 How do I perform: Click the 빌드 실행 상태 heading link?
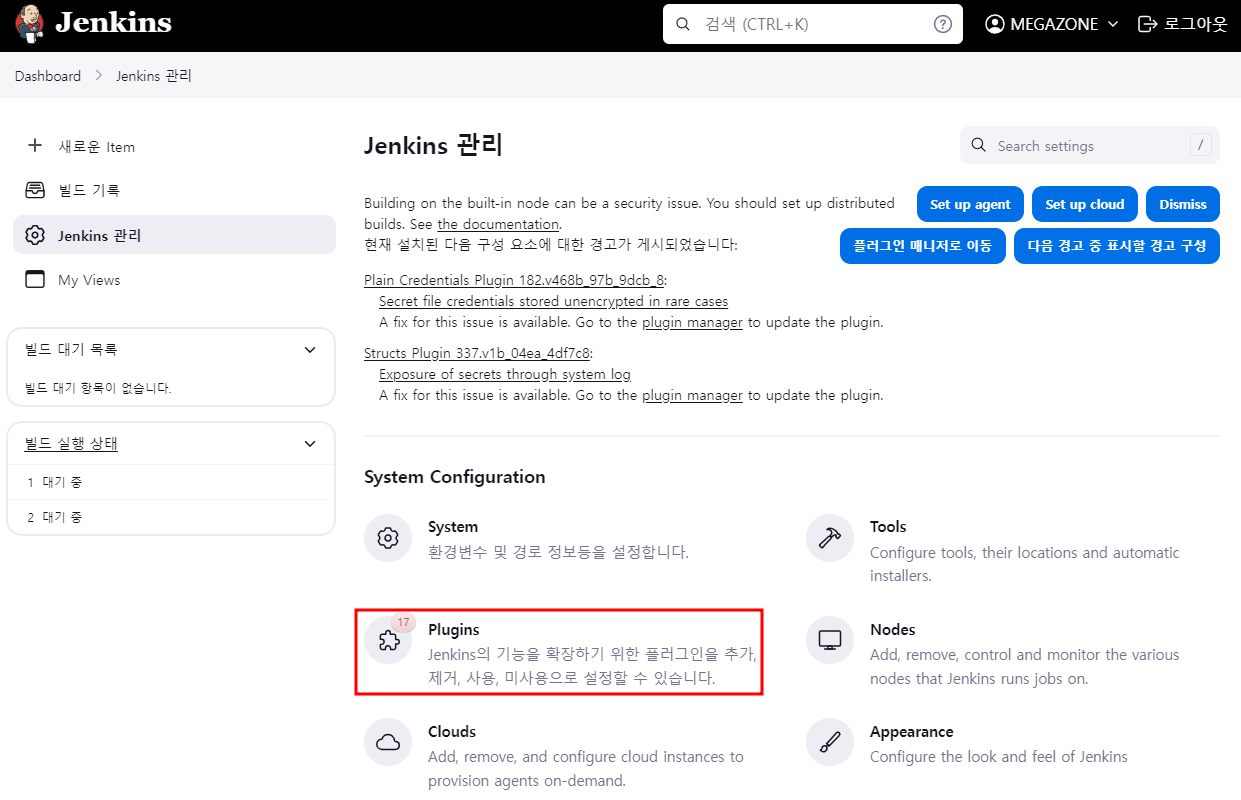coord(71,444)
